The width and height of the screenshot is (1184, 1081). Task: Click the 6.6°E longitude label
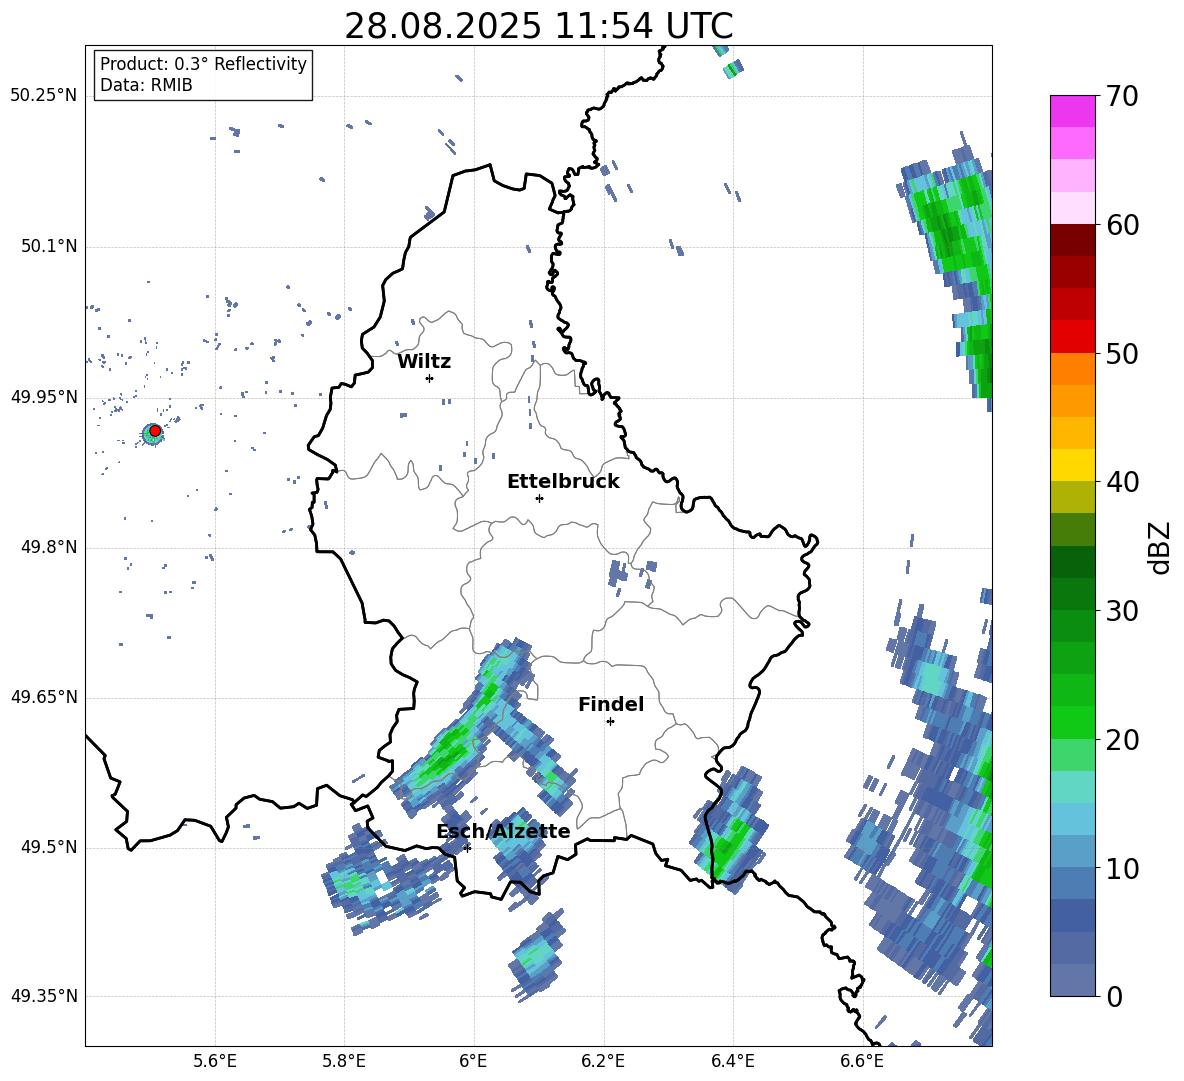[862, 1061]
